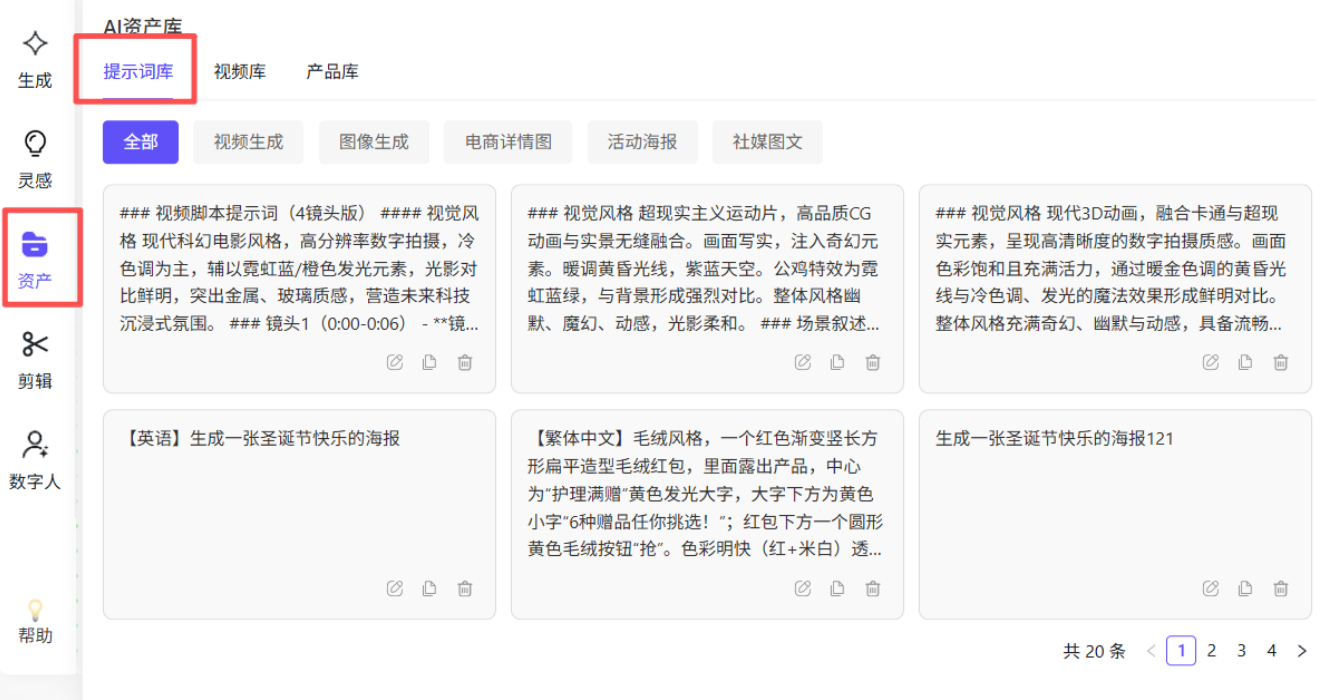Viewport: 1330px width, 700px height.
Task: Go to page 3 of results
Action: point(1241,651)
